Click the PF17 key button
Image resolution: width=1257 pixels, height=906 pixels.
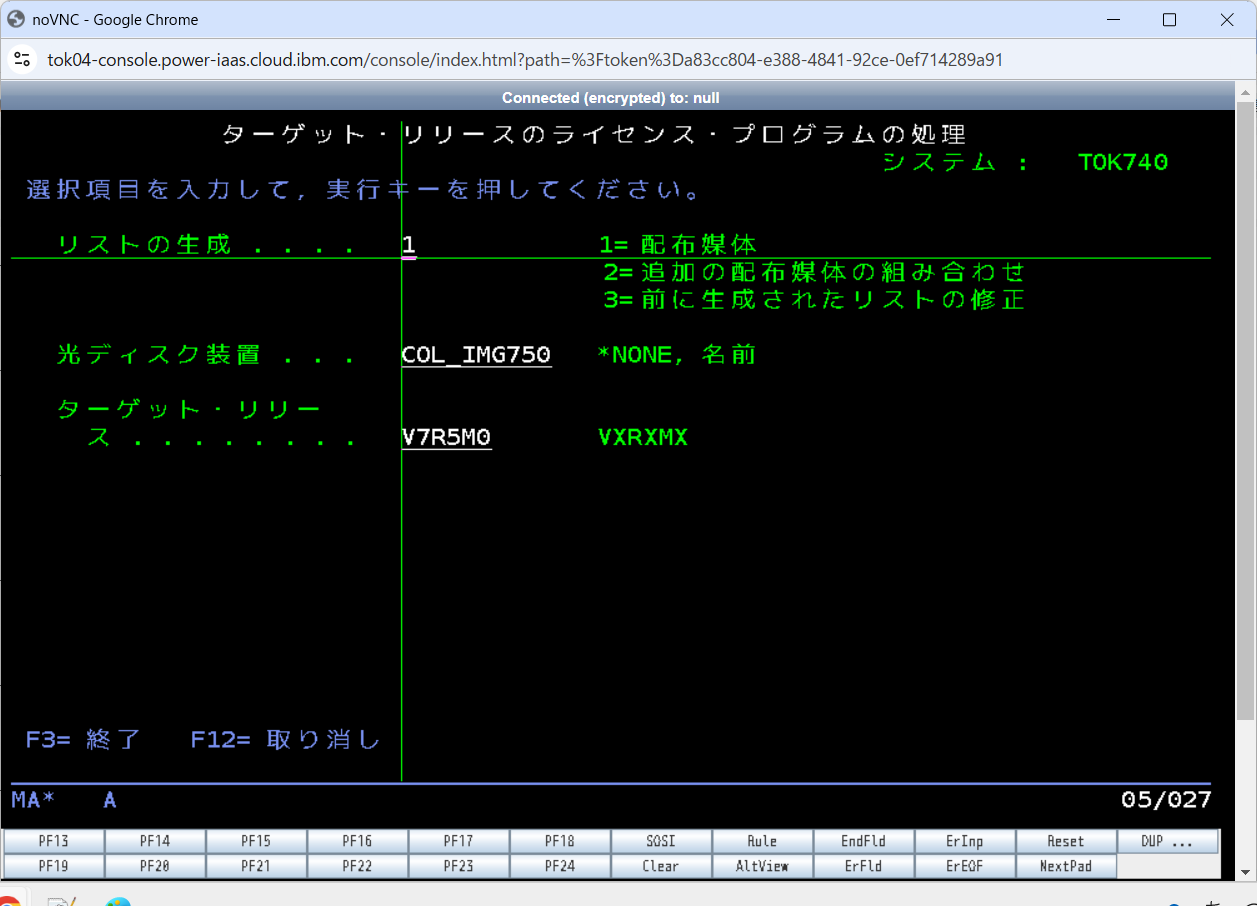(x=459, y=841)
